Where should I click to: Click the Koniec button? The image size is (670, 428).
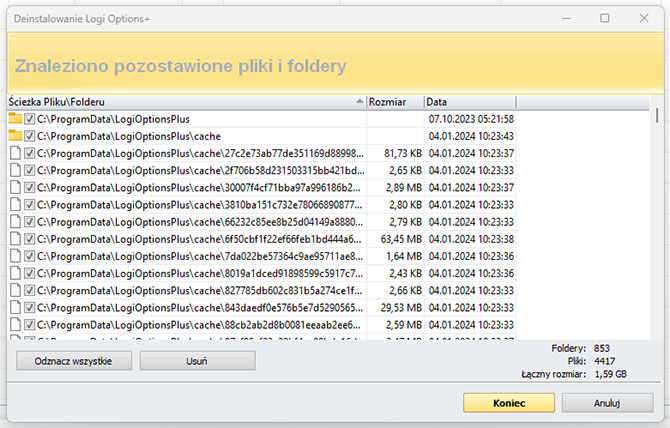[x=509, y=403]
